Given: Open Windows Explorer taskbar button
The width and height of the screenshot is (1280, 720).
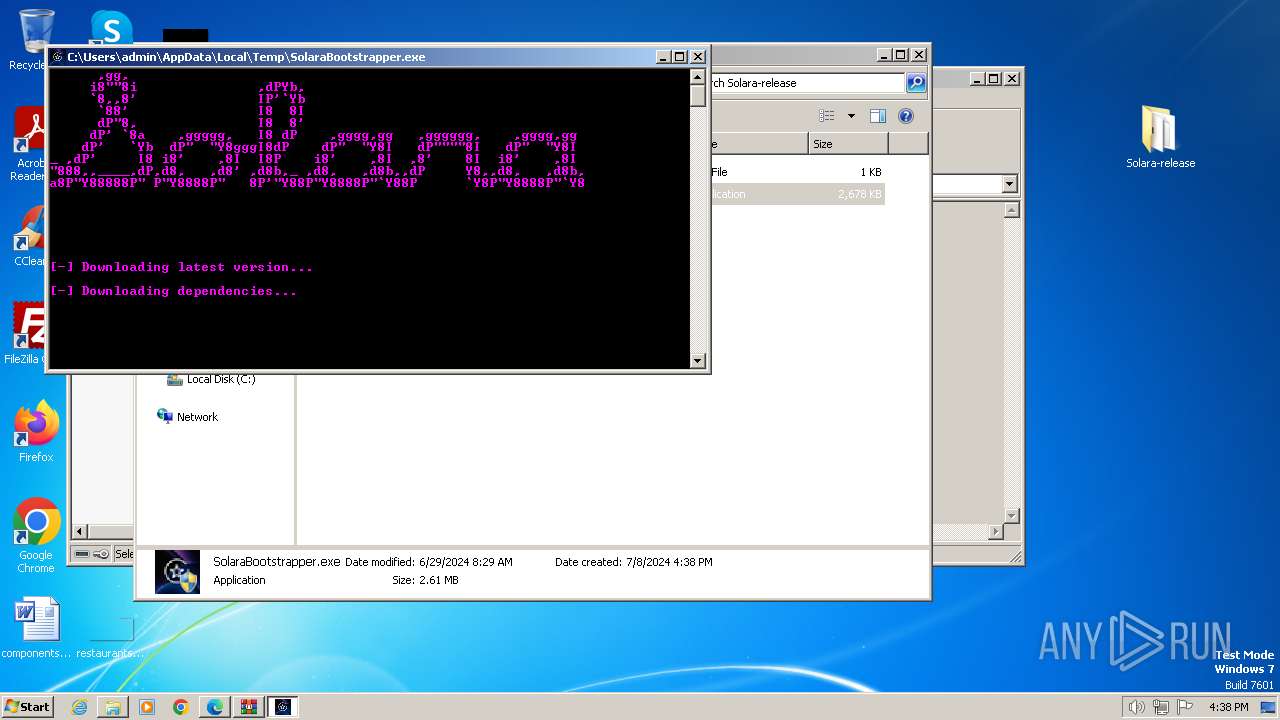Looking at the screenshot, I should click(113, 707).
